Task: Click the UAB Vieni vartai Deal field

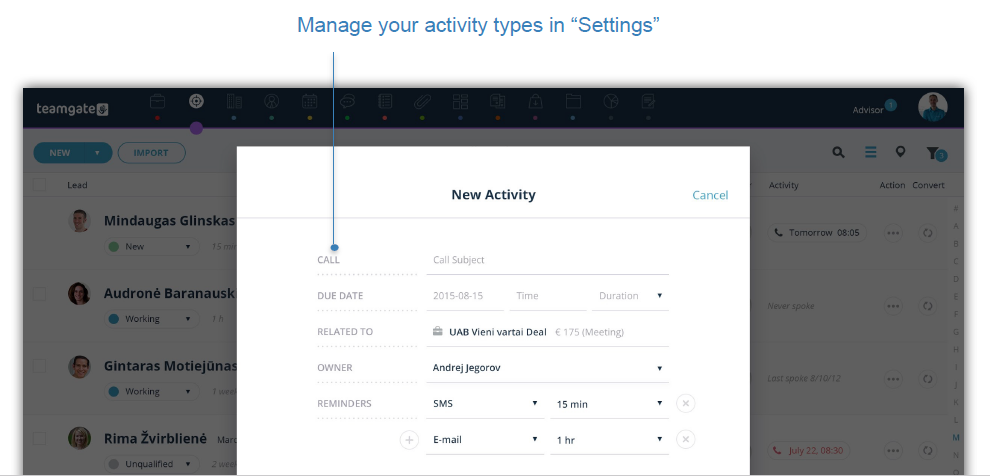Action: point(547,331)
